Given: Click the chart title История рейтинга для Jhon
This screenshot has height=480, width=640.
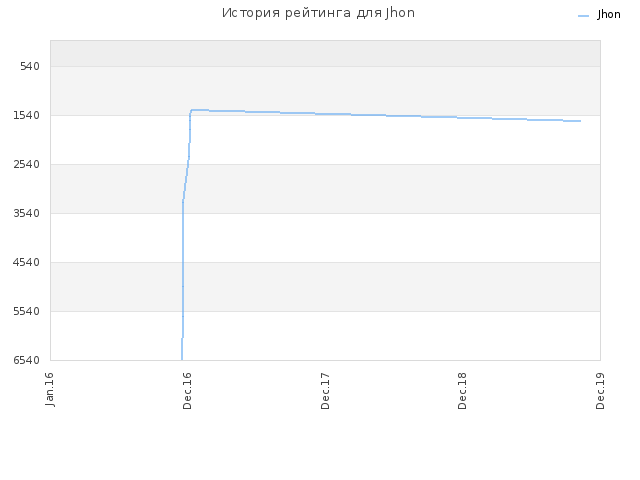Looking at the screenshot, I should [318, 13].
